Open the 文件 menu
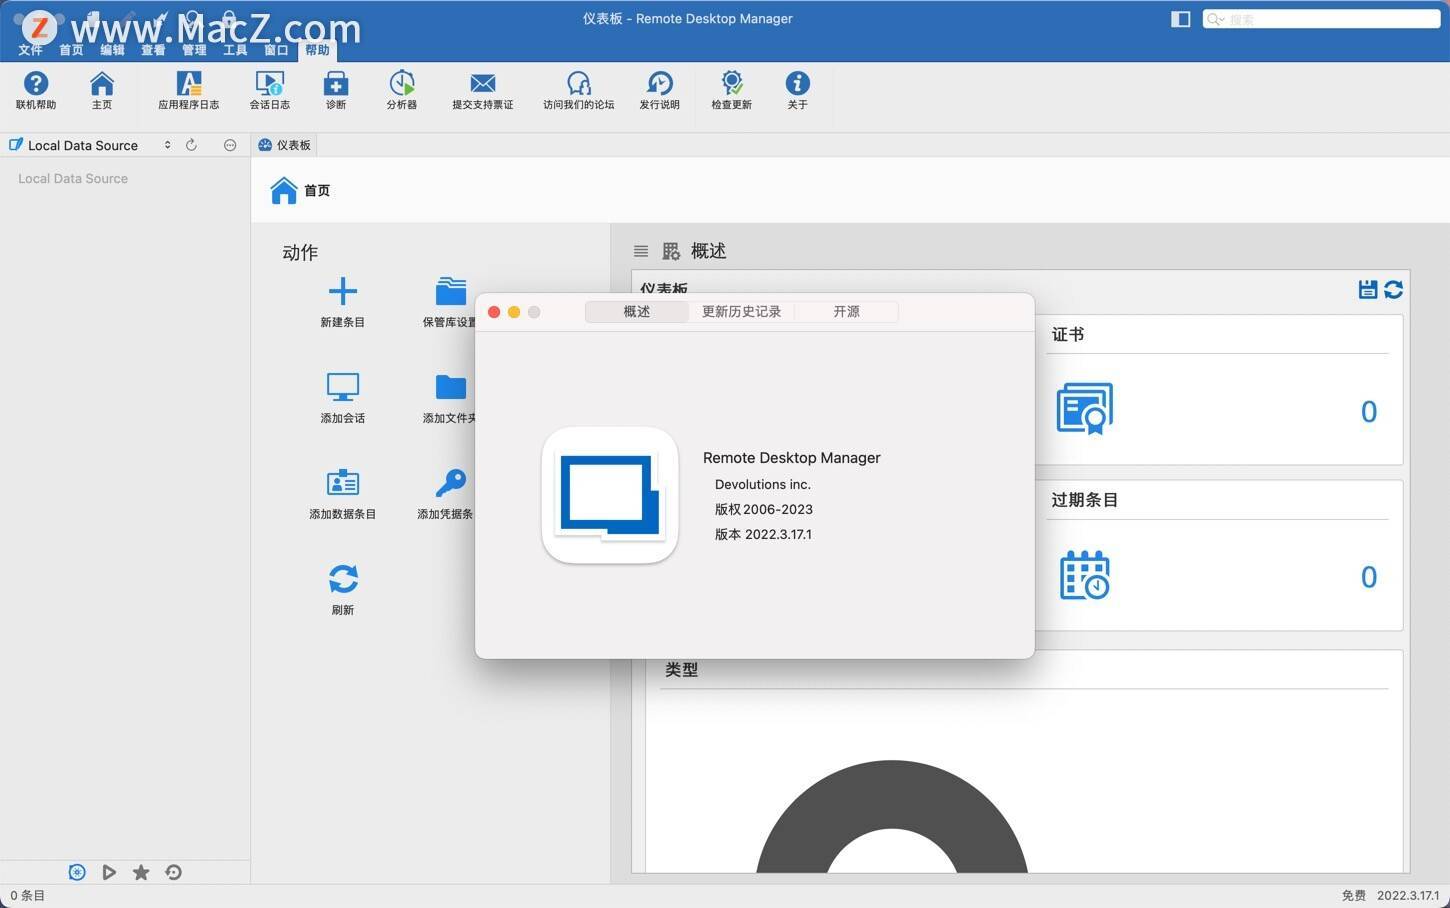This screenshot has width=1450, height=908. coord(30,50)
